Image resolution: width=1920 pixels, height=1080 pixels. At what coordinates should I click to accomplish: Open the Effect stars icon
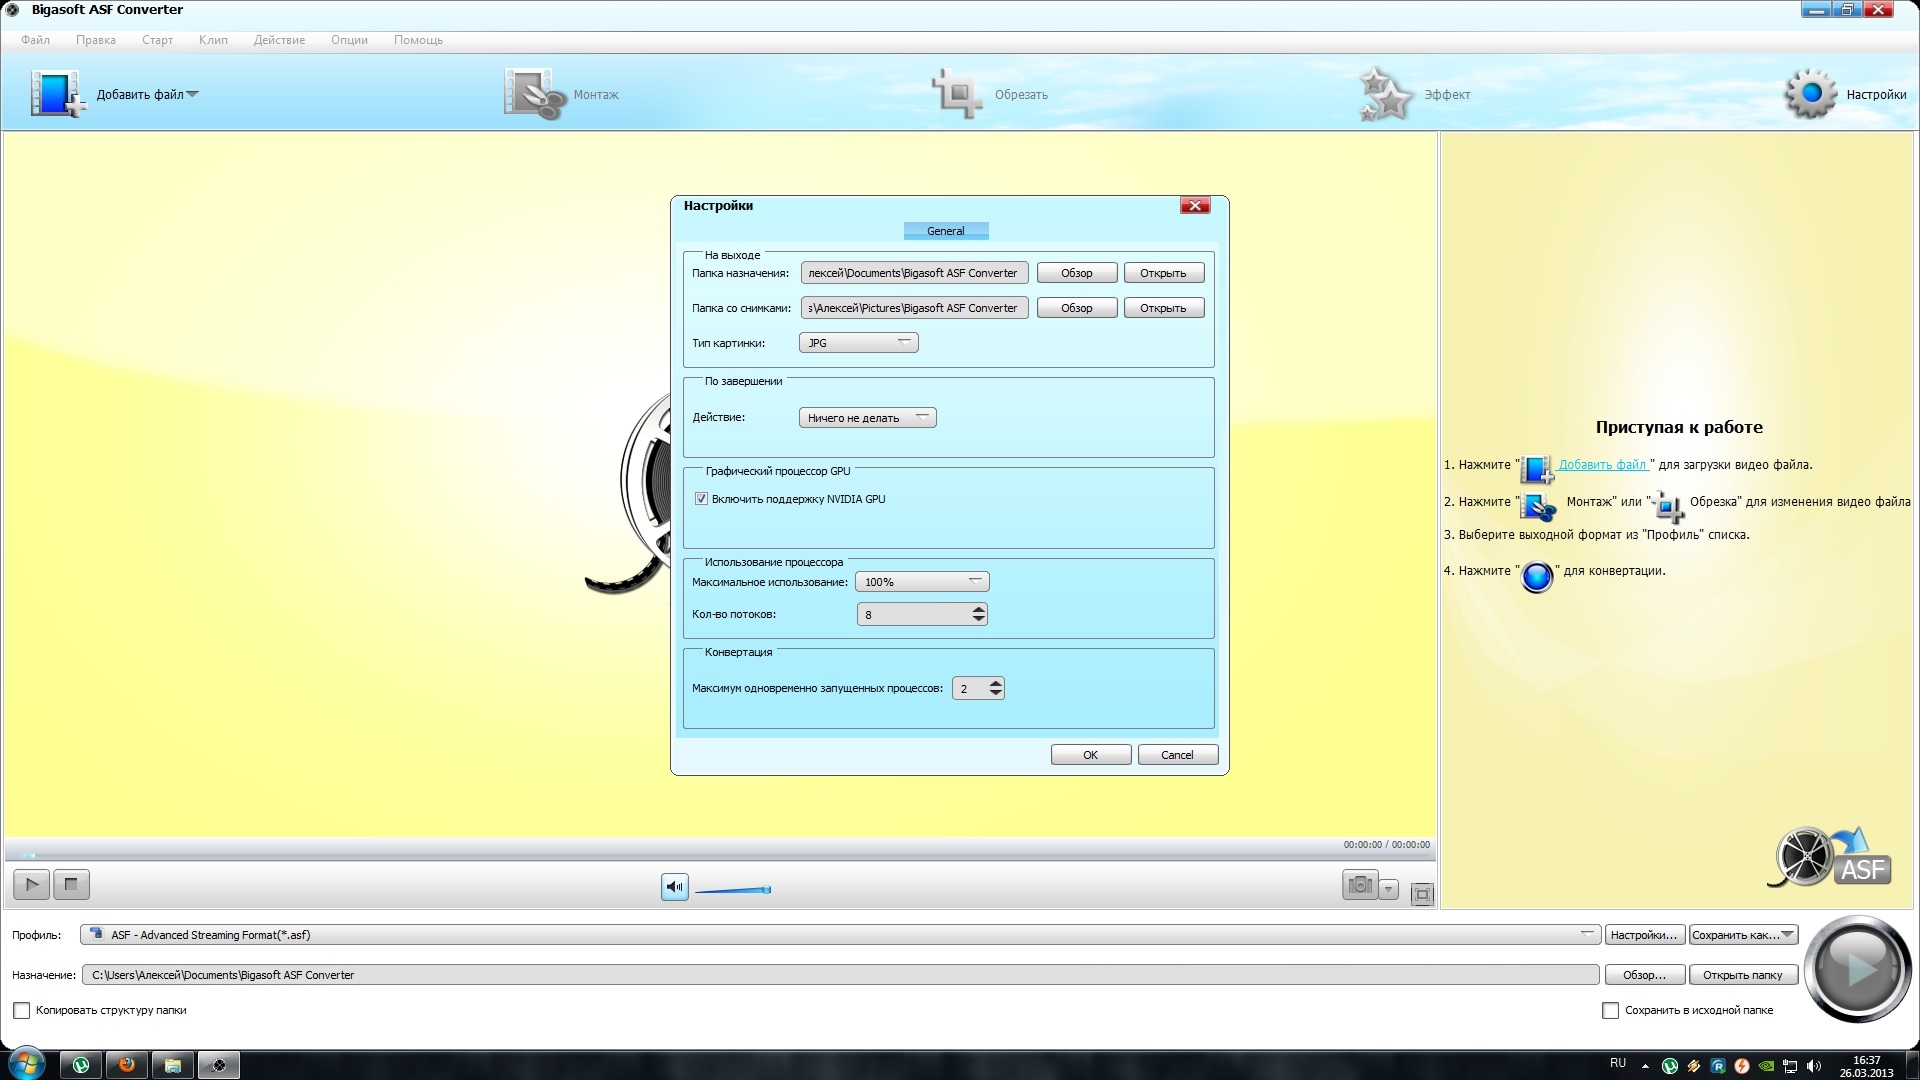tap(1385, 95)
